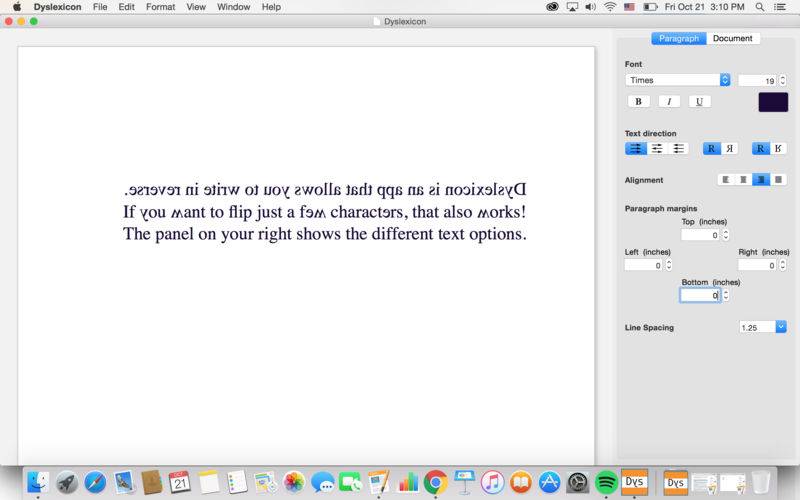Set alignment to justified
Viewport: 800px width, 500px height.
[778, 180]
